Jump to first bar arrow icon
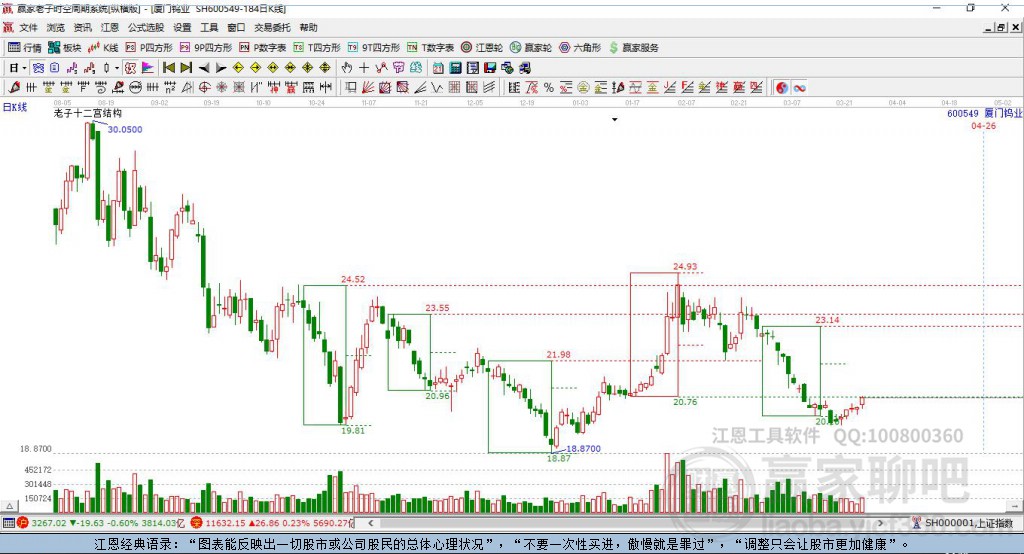The height and width of the screenshot is (554, 1024). tap(168, 68)
